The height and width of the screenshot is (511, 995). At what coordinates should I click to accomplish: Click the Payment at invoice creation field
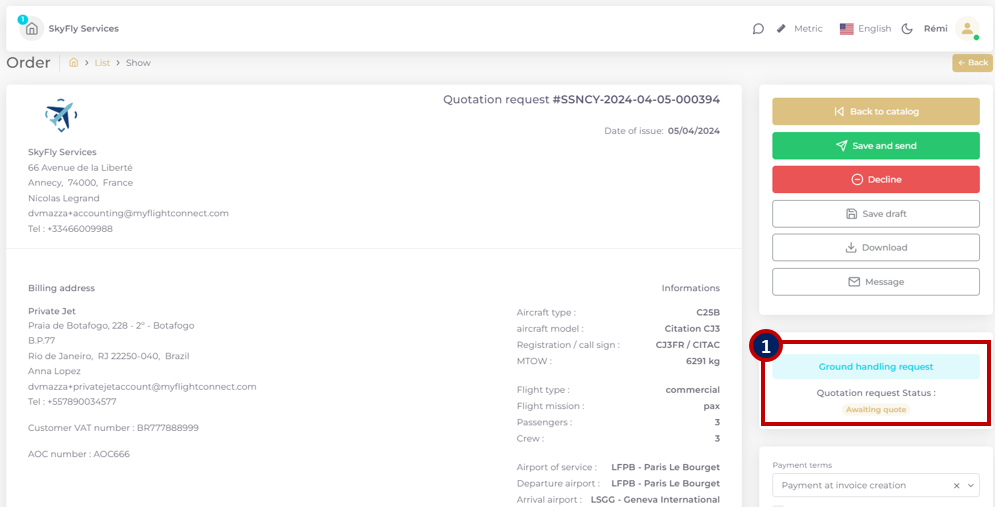click(876, 486)
